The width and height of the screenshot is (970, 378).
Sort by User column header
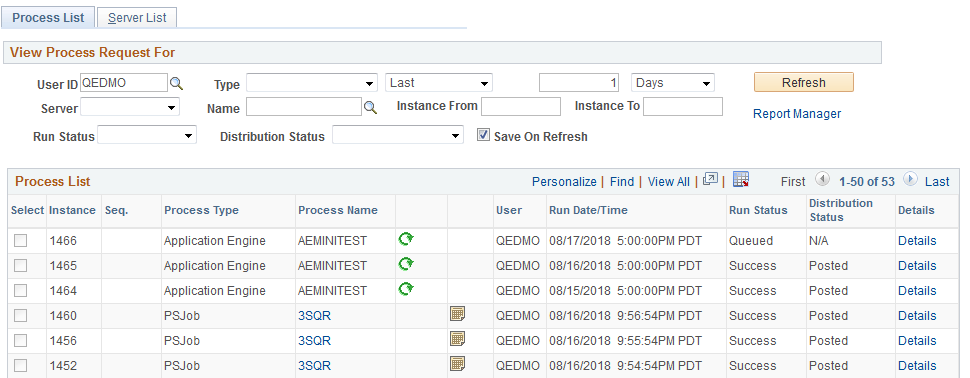click(509, 210)
